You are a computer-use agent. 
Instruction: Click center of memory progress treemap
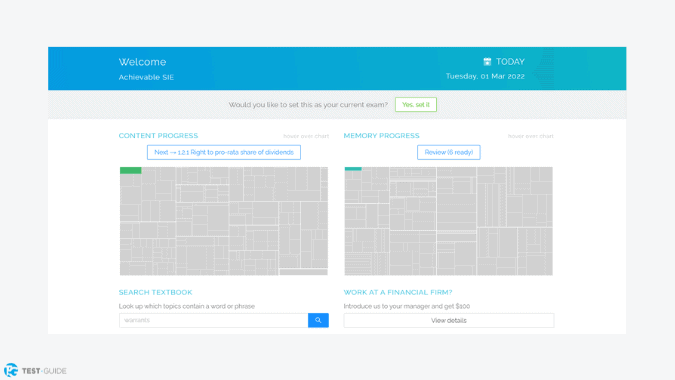click(449, 221)
